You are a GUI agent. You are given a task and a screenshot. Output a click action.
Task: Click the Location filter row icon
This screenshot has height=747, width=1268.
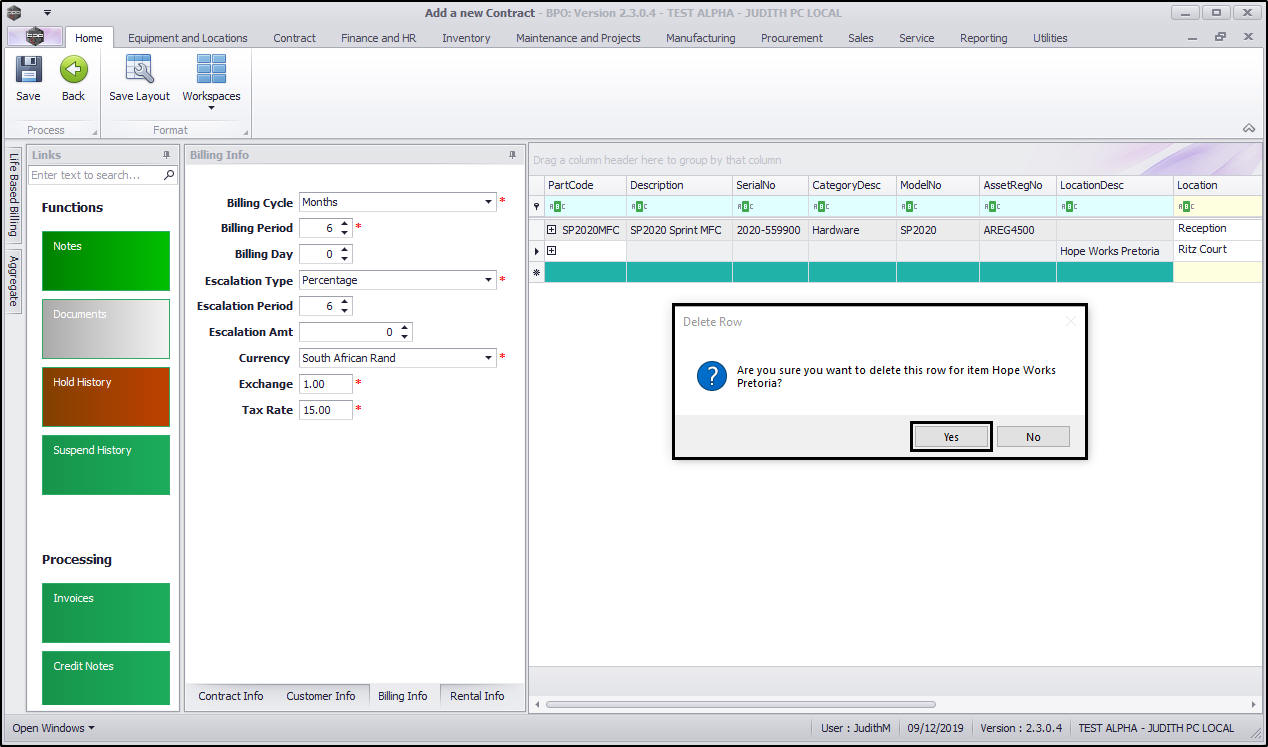[x=1187, y=207]
